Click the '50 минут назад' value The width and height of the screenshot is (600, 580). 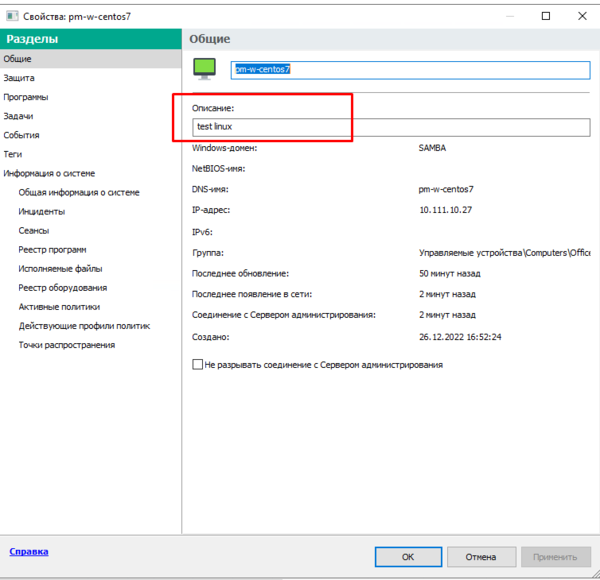click(x=450, y=274)
